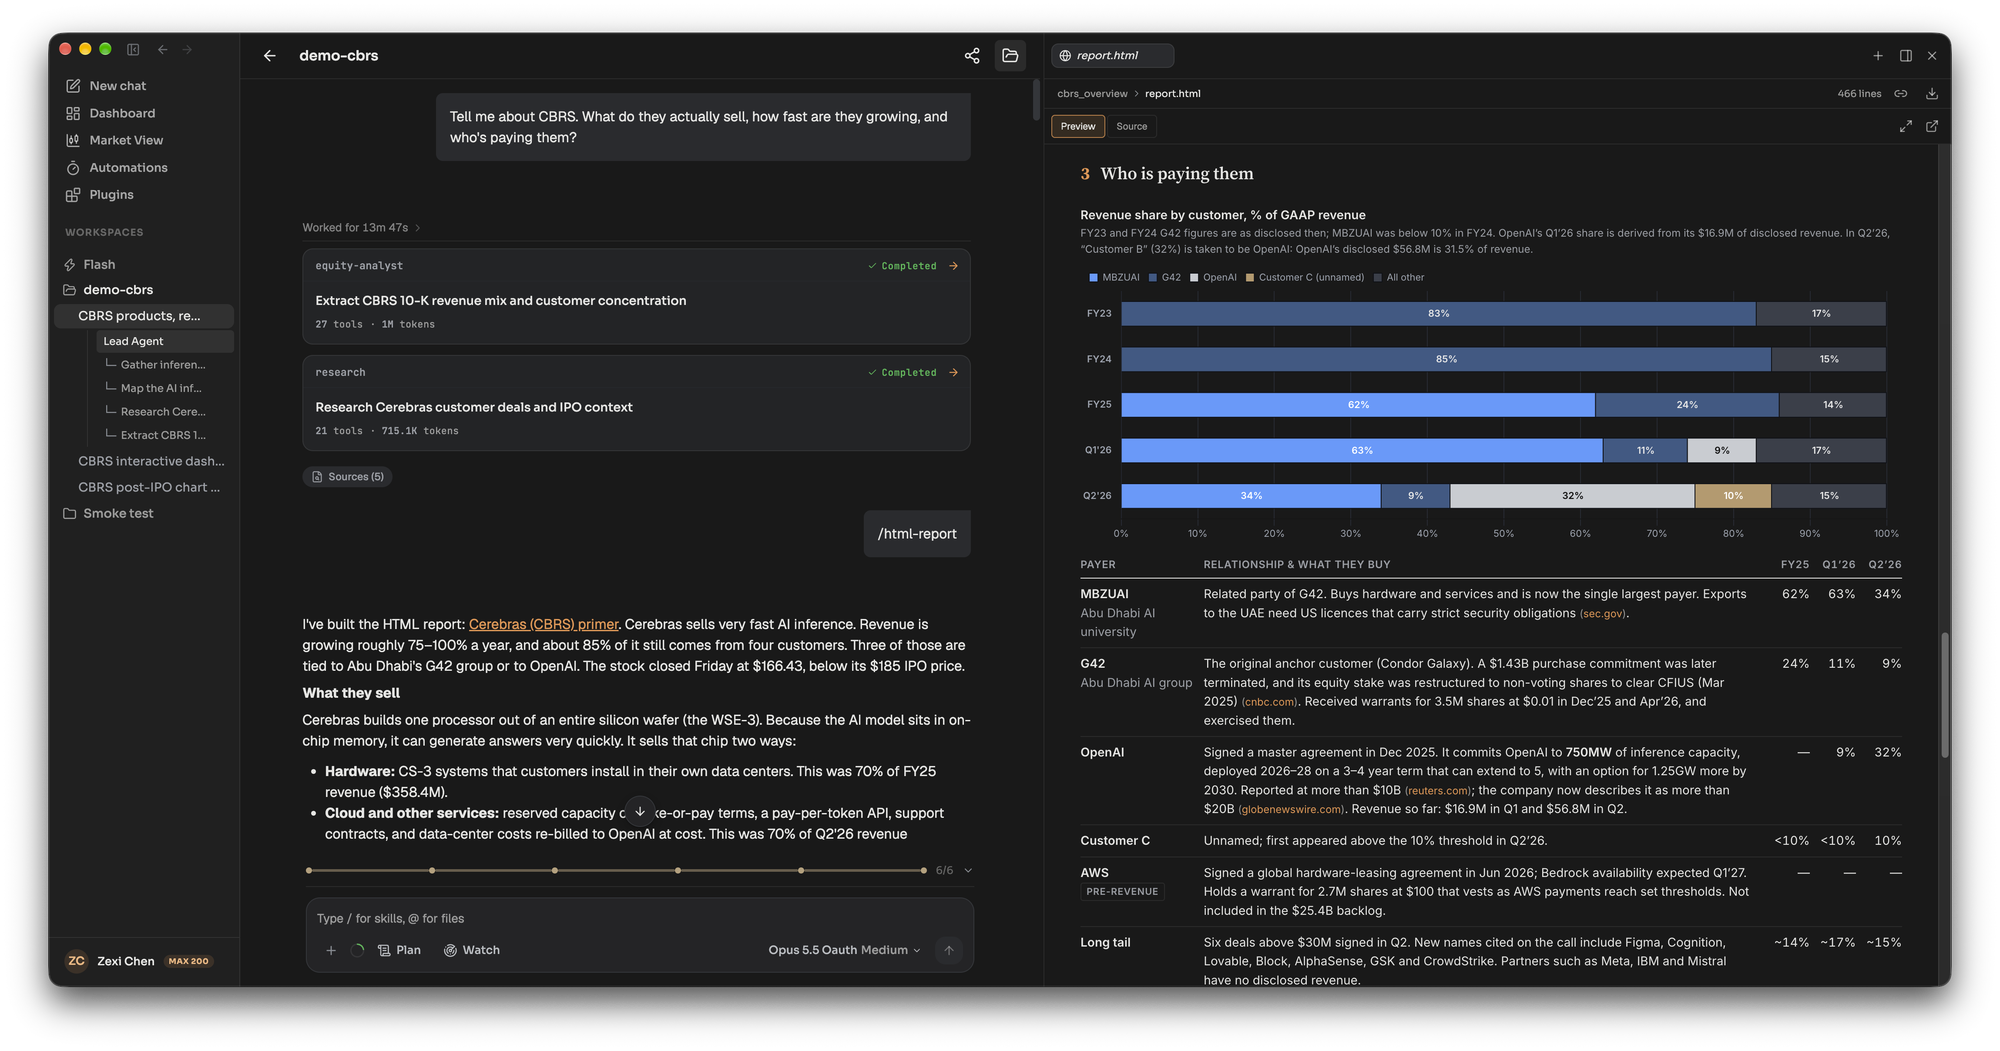Click the chat conversation scrollbar
The height and width of the screenshot is (1051, 2000).
[x=1036, y=100]
